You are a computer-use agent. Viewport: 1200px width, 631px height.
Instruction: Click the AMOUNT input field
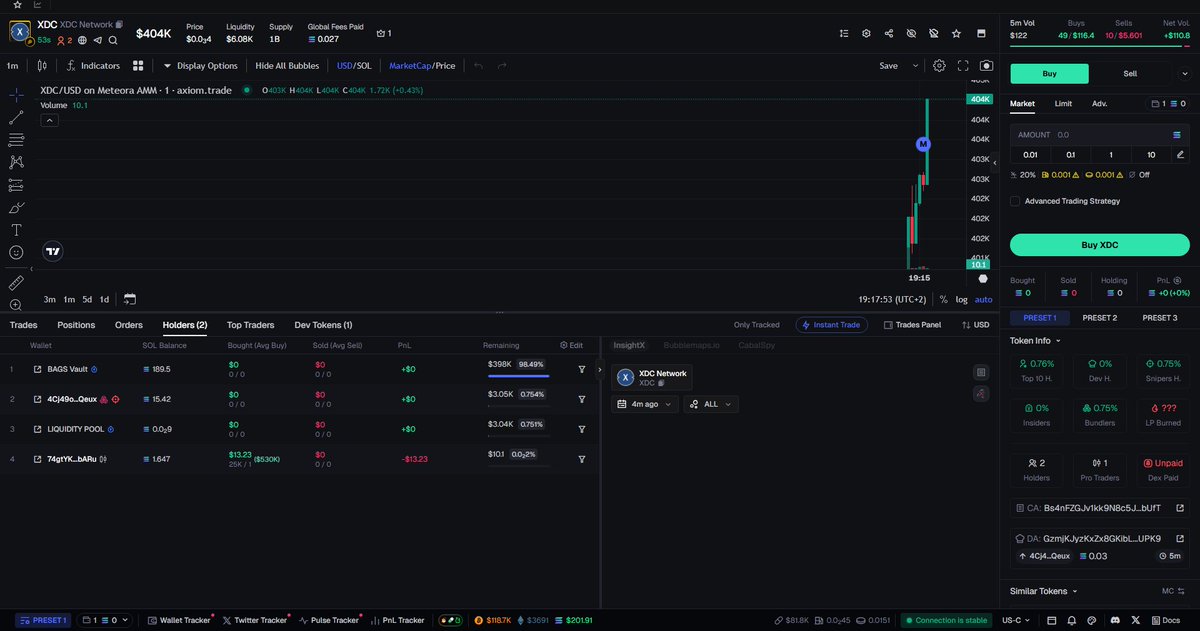[x=1100, y=134]
